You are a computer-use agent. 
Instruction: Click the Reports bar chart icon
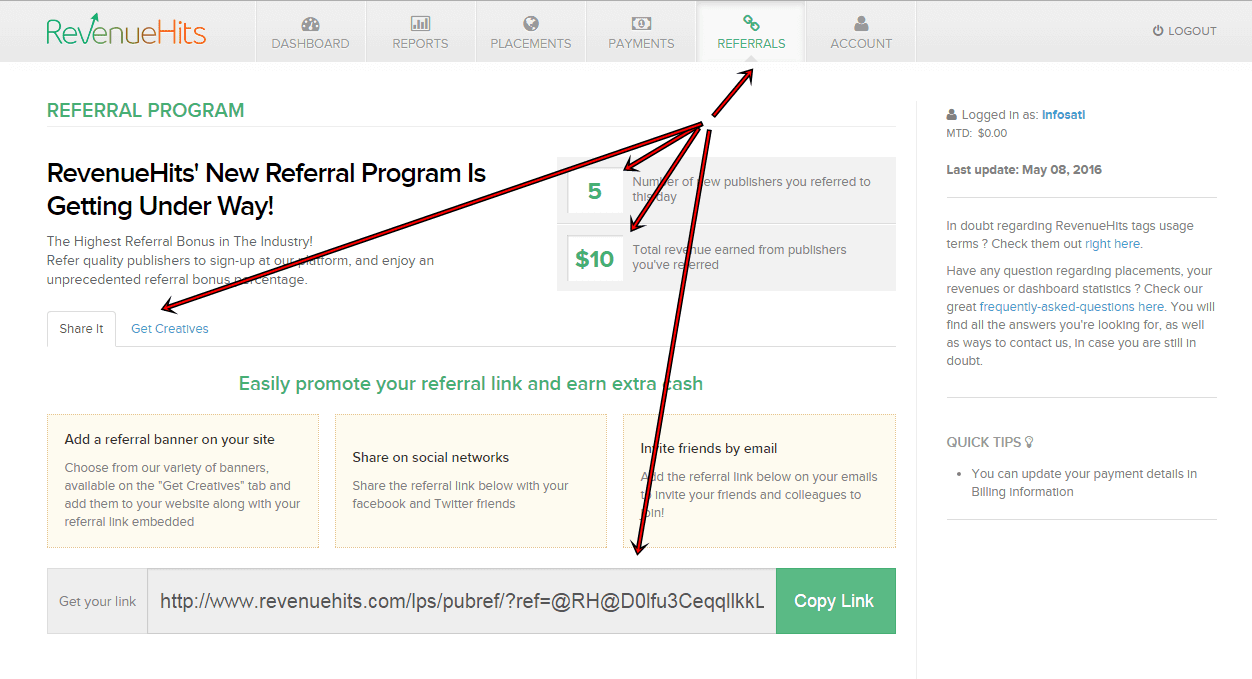pyautogui.click(x=420, y=24)
